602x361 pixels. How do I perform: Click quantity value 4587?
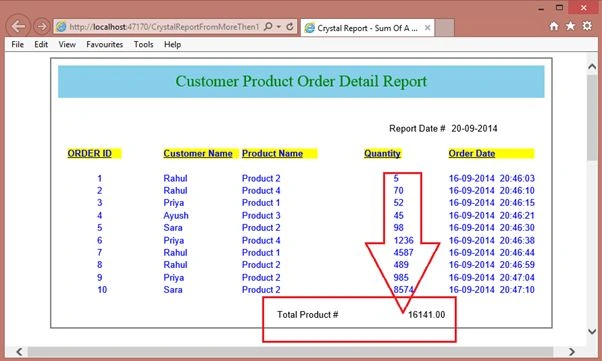pyautogui.click(x=404, y=253)
